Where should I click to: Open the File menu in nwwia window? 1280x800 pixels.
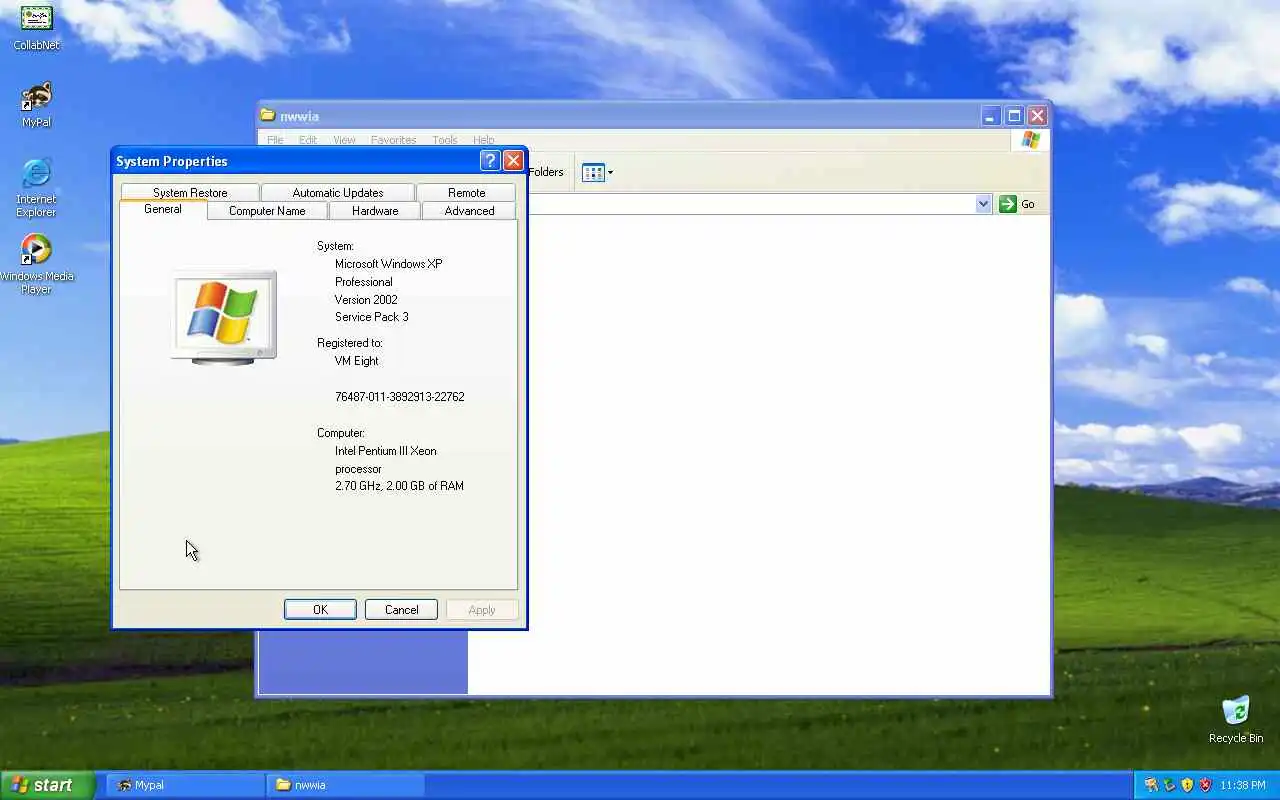(x=275, y=140)
